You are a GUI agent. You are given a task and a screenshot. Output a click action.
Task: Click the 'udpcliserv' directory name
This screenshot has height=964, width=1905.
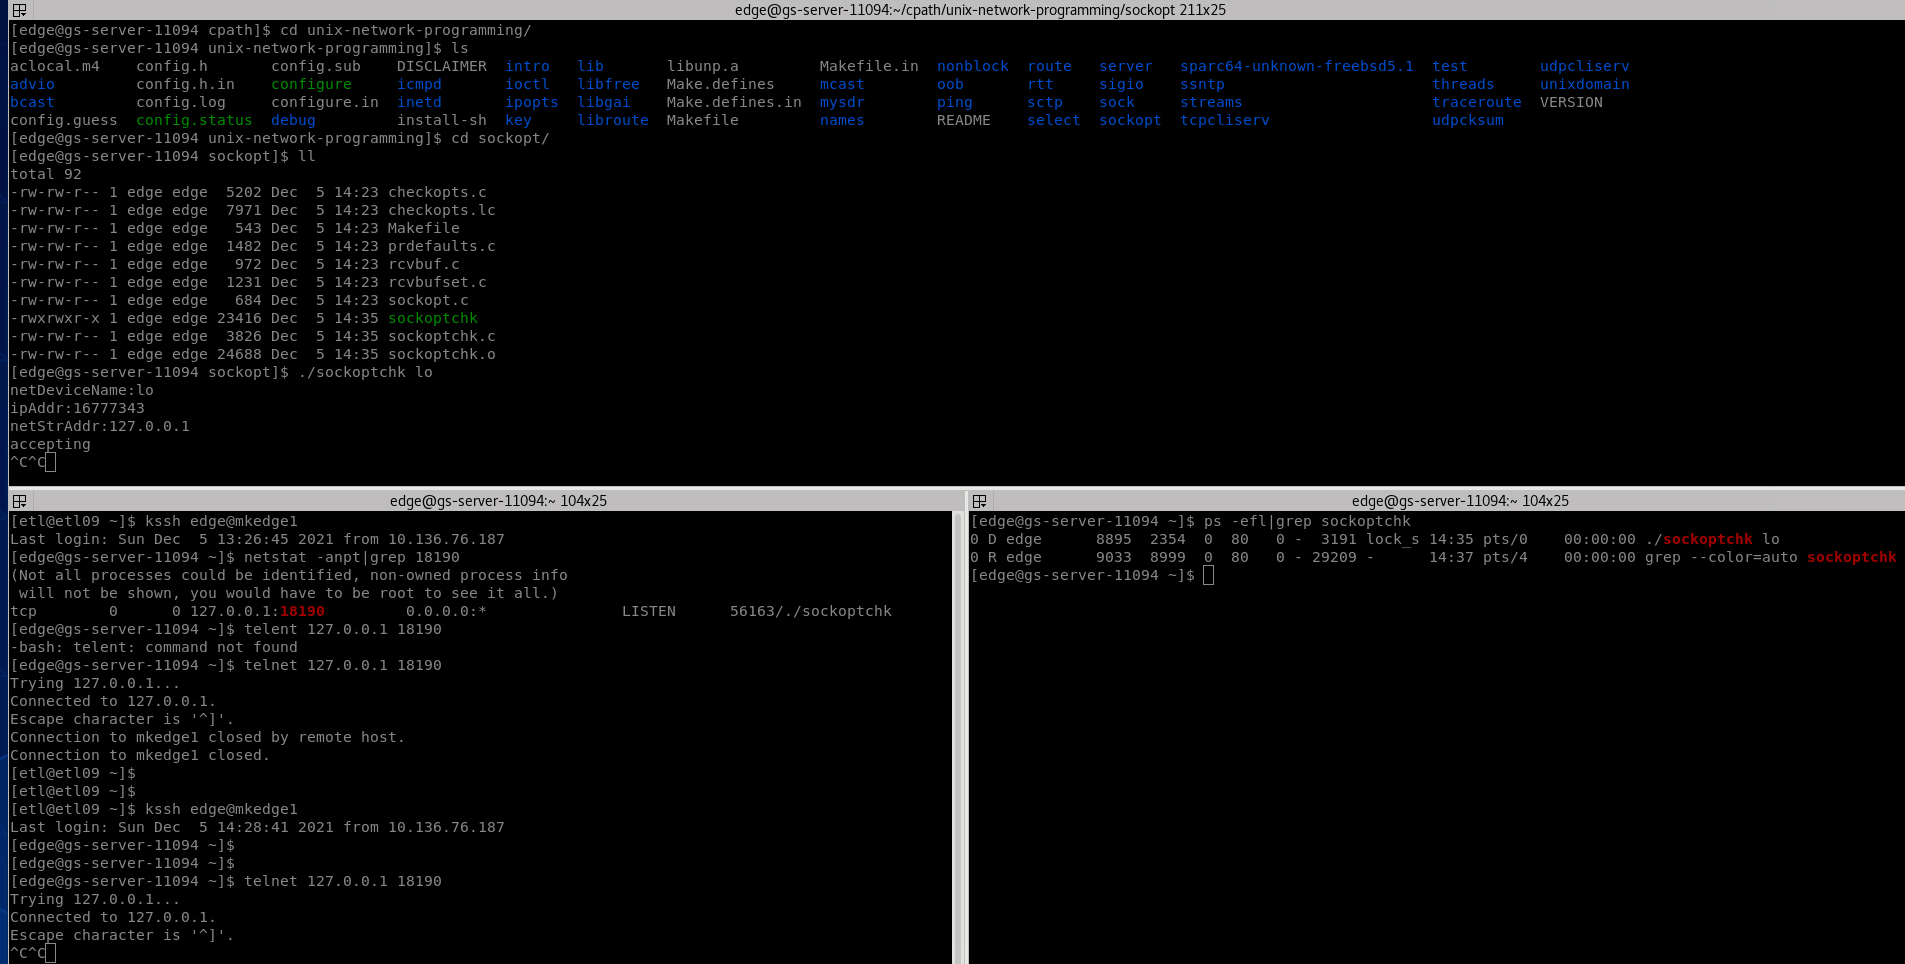point(1585,66)
